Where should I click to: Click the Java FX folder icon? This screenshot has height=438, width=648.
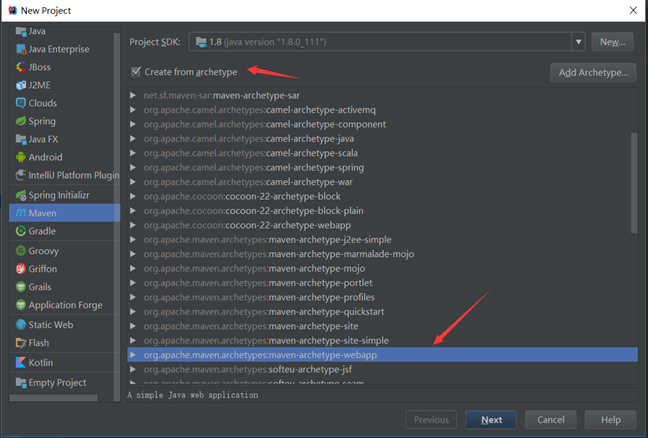21,139
